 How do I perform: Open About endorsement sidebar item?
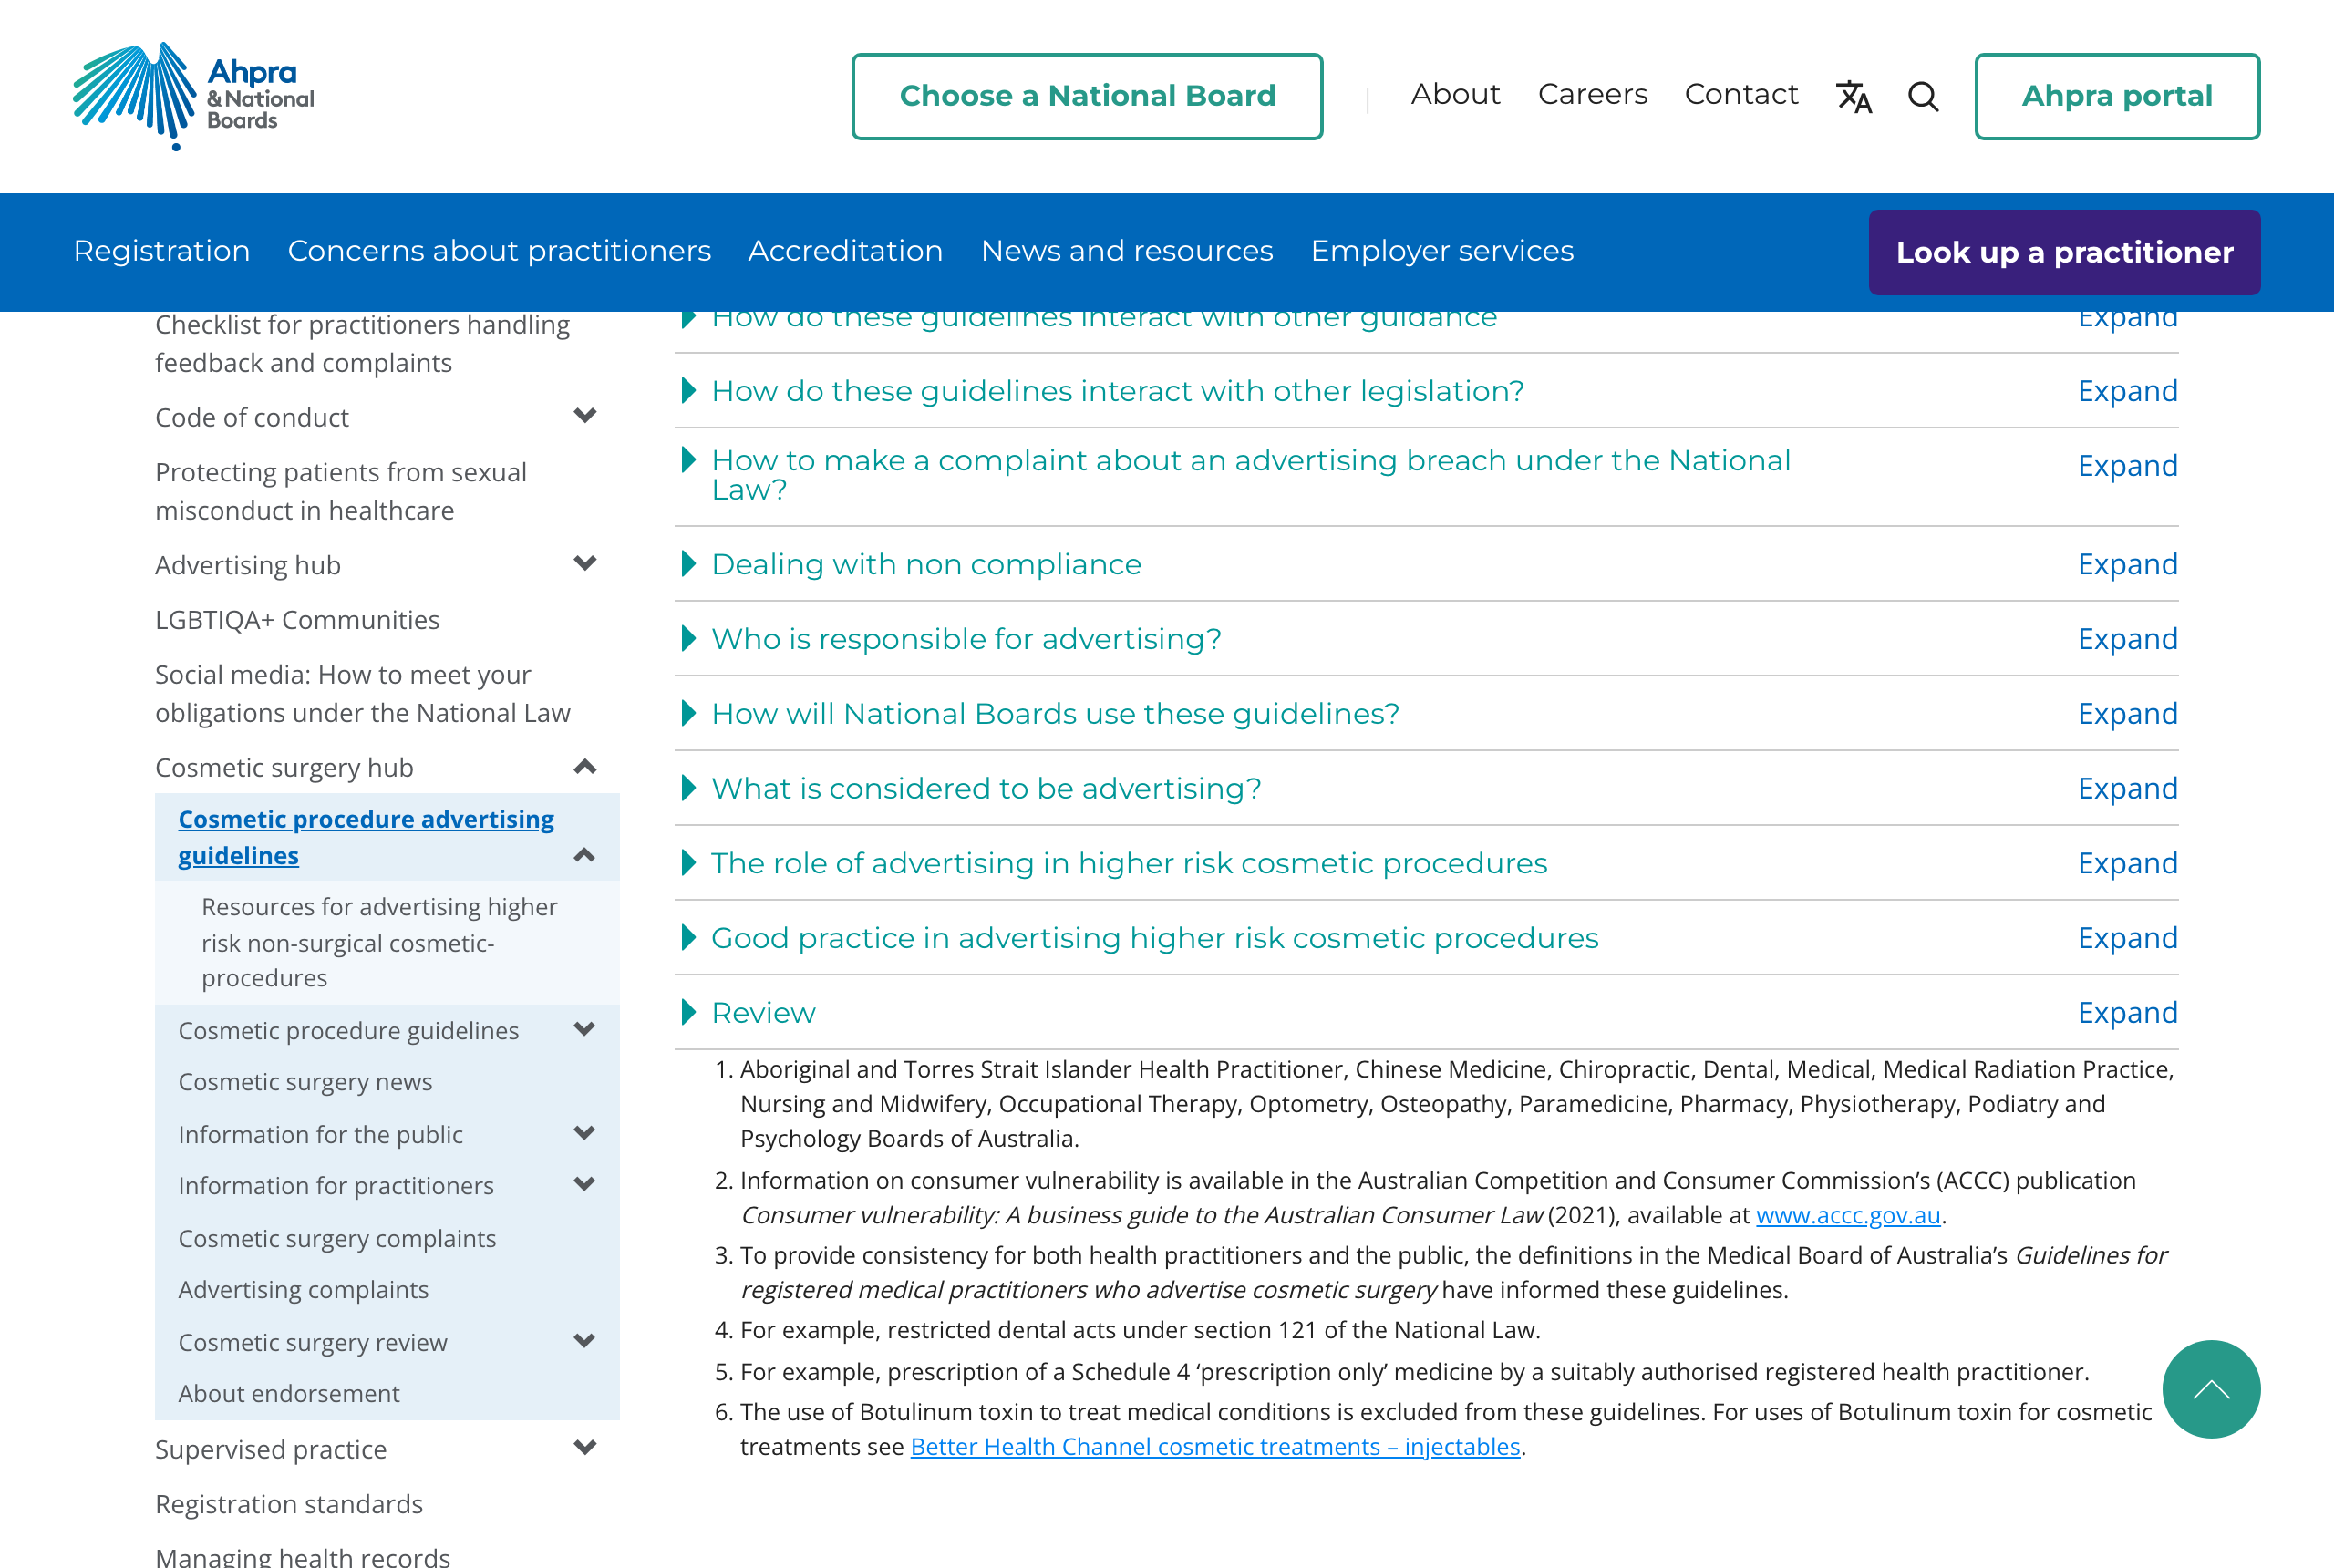289,1394
